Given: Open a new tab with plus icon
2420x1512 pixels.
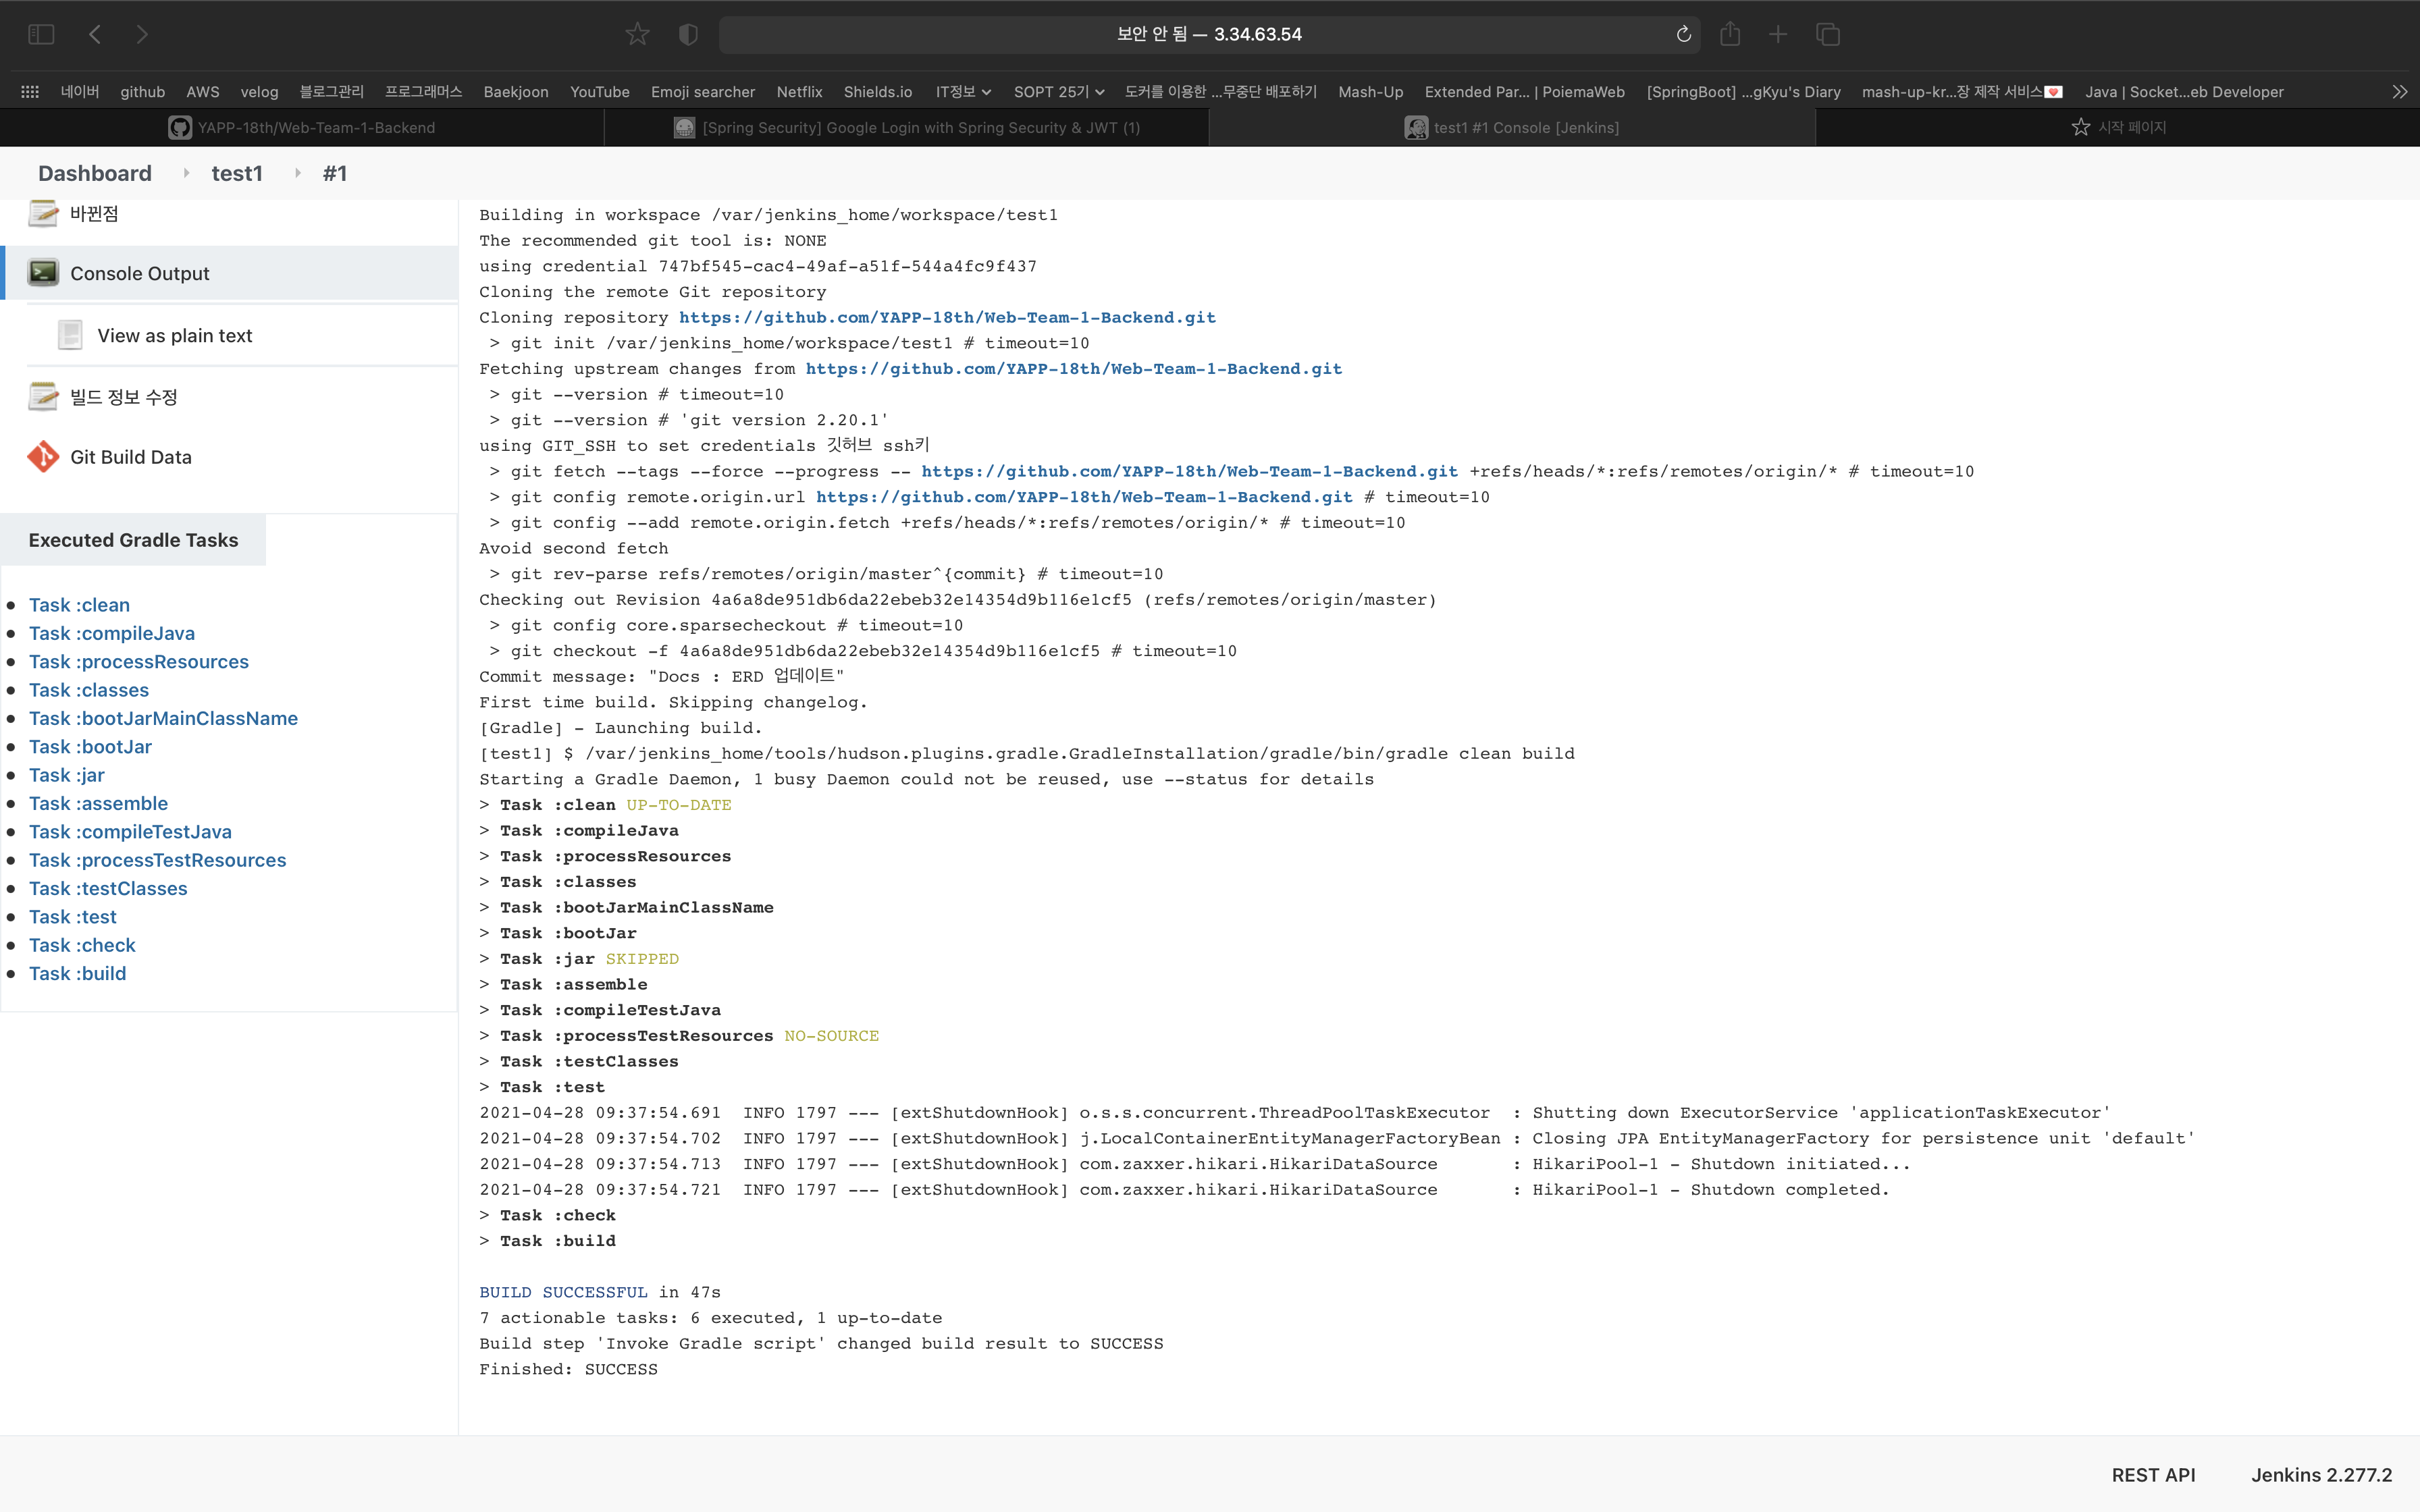Looking at the screenshot, I should coord(1778,34).
